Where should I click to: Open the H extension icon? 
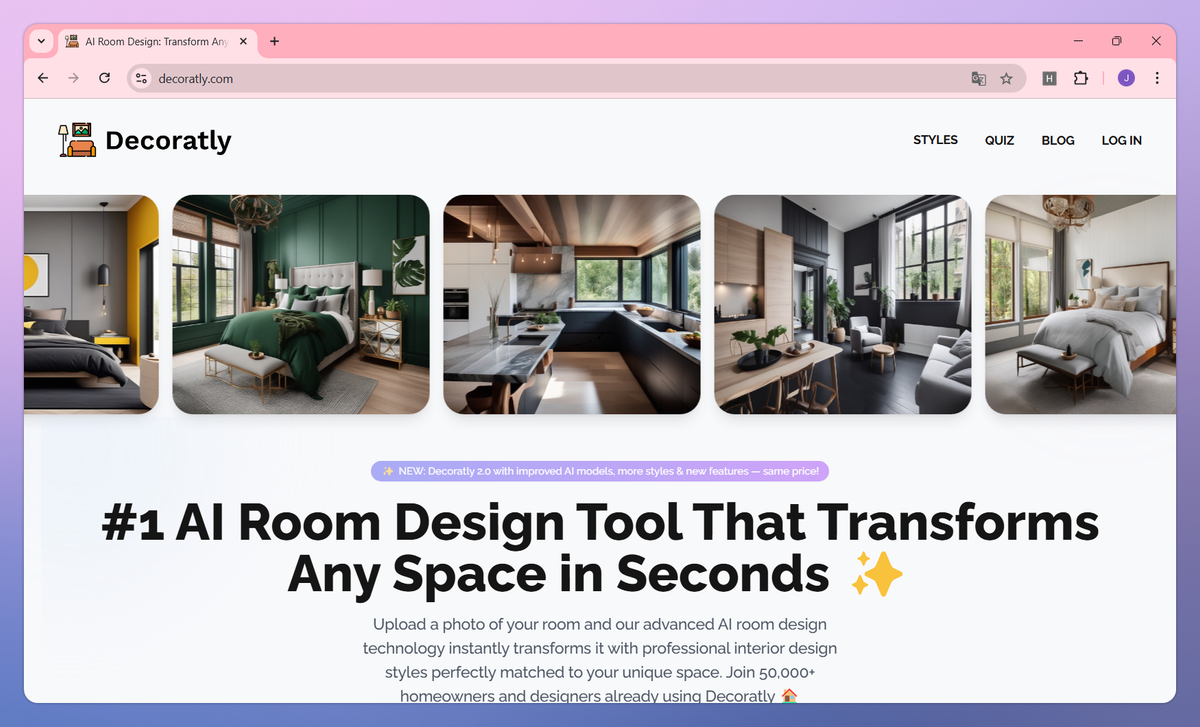[1049, 78]
